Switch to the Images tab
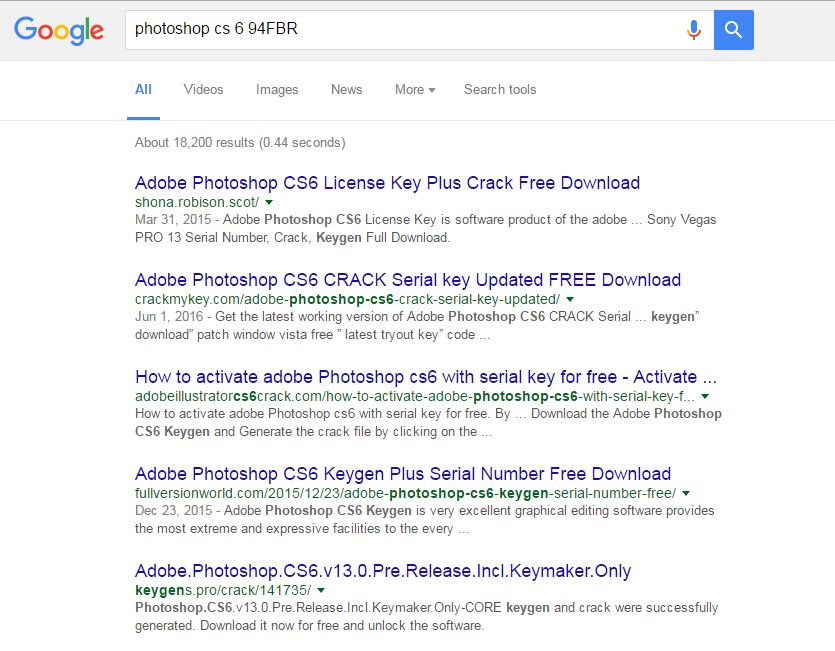Viewport: 835px width, 651px height. [277, 89]
